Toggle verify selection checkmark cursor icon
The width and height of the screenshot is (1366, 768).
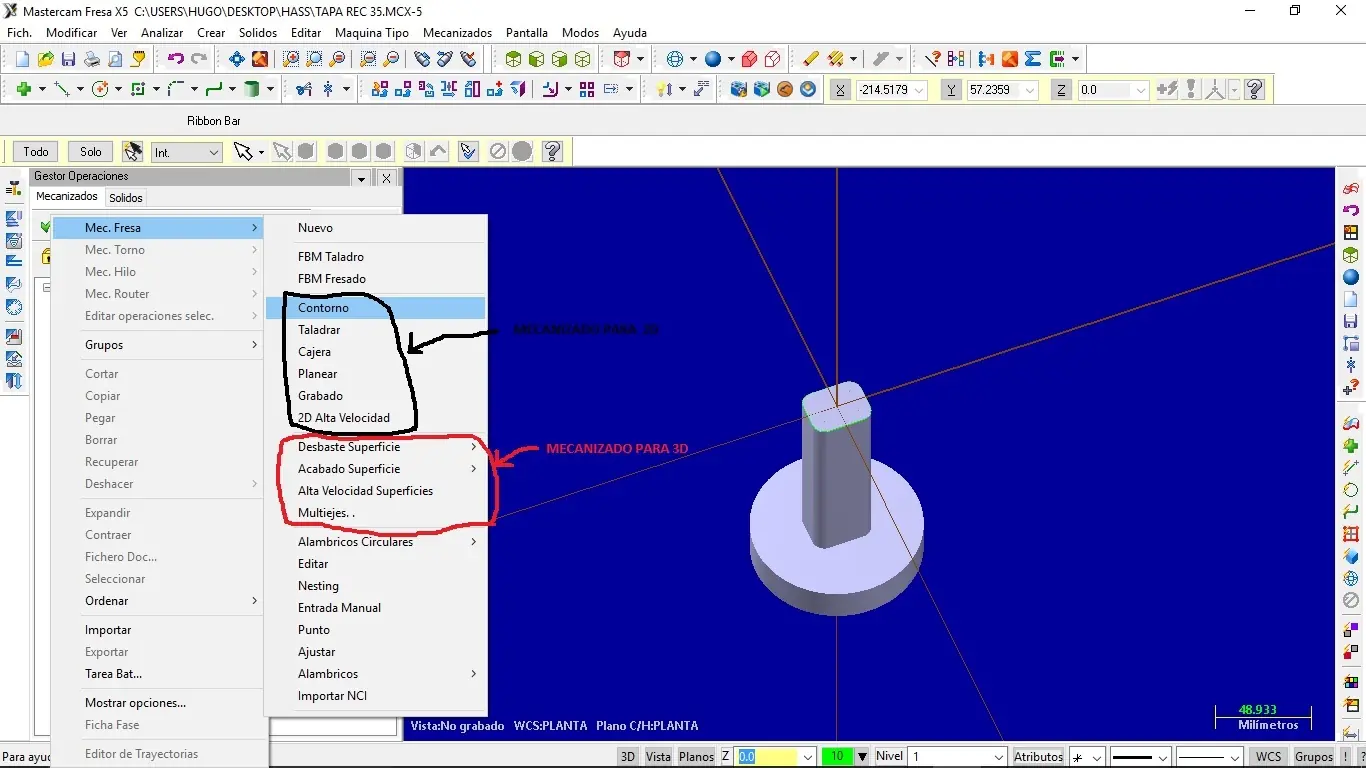468,152
